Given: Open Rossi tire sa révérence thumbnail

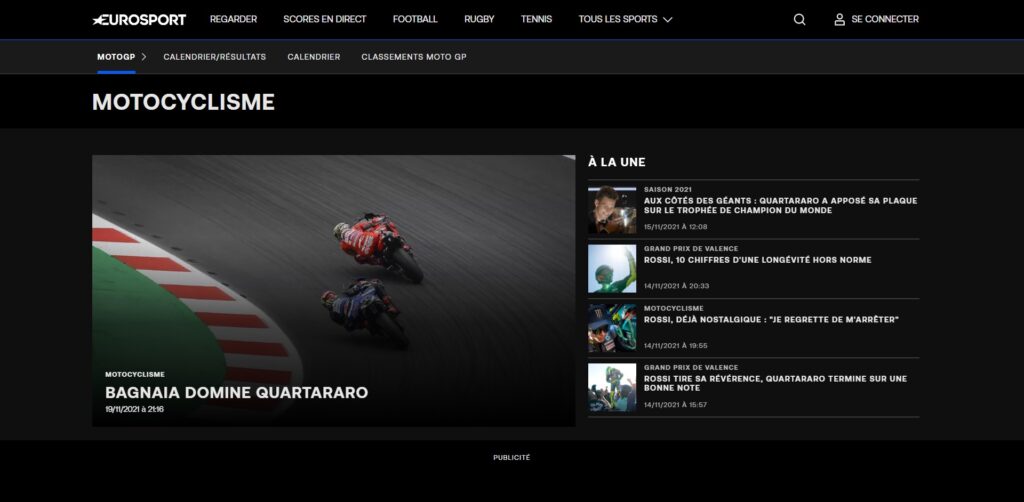Looking at the screenshot, I should (612, 388).
